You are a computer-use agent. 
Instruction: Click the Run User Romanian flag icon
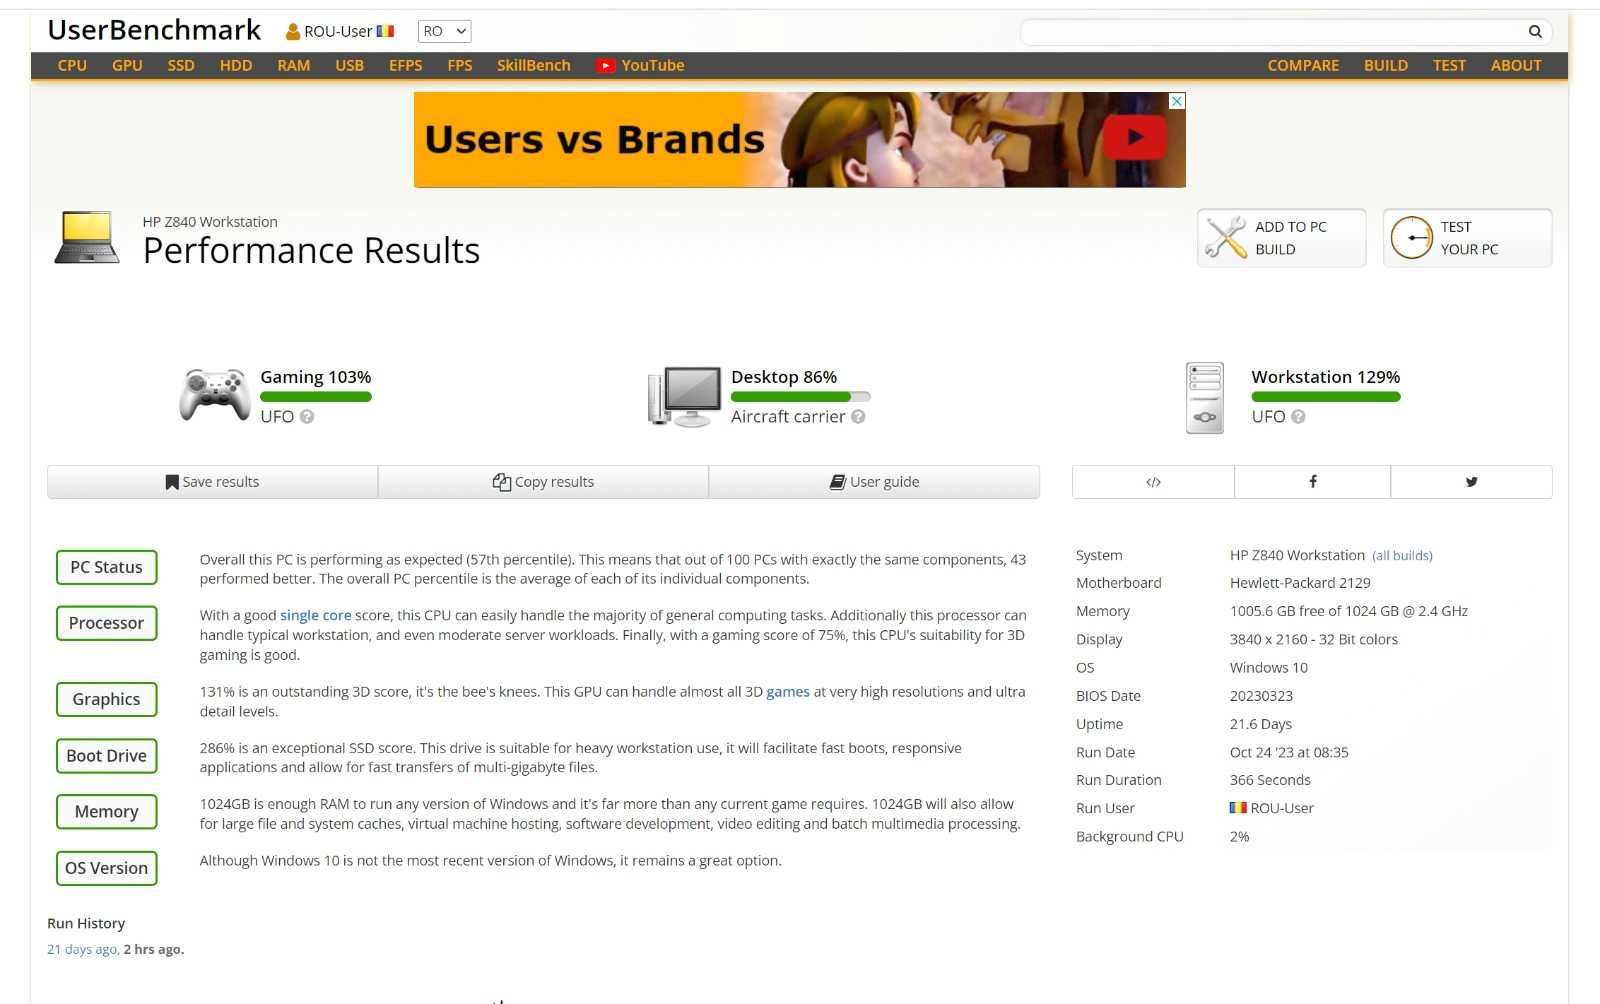pyautogui.click(x=1238, y=808)
